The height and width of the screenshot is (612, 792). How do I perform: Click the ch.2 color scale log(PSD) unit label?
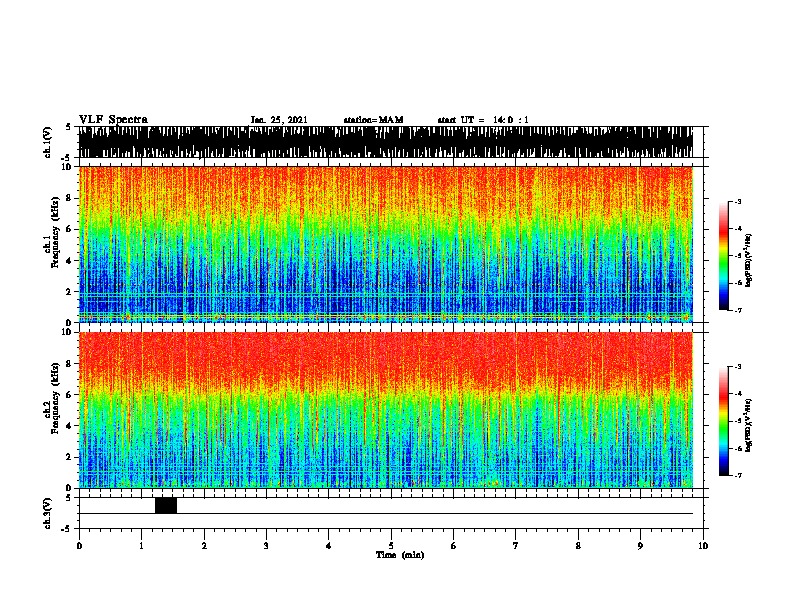pos(749,425)
